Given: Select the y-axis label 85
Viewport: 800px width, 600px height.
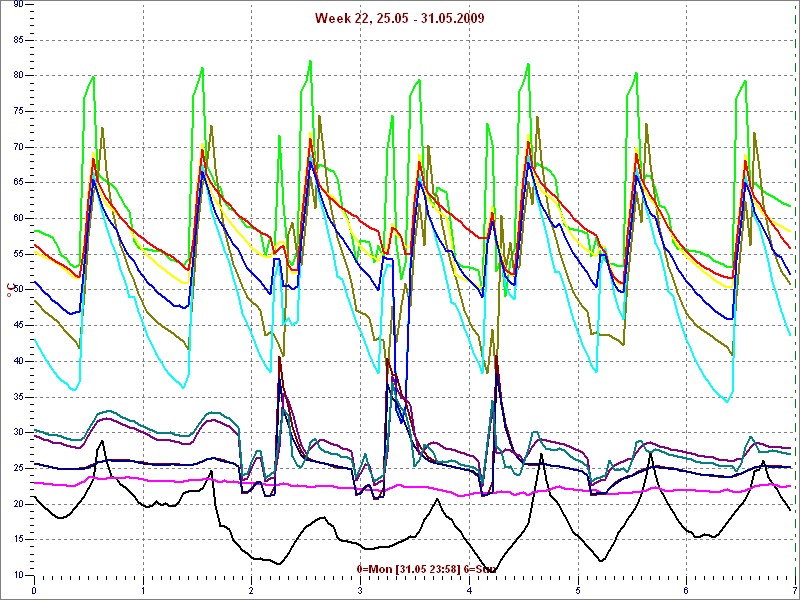Looking at the screenshot, I should click(x=17, y=40).
